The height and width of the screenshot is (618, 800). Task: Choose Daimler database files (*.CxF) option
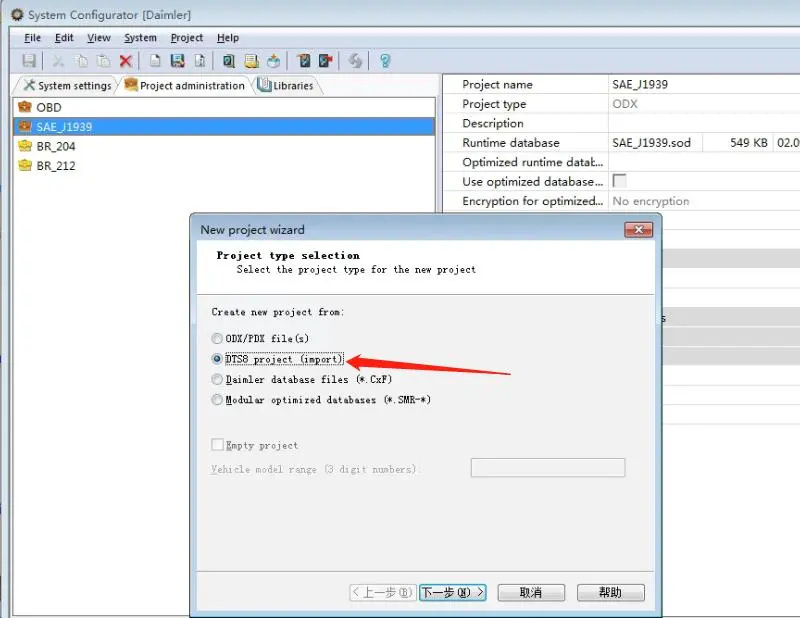[218, 380]
